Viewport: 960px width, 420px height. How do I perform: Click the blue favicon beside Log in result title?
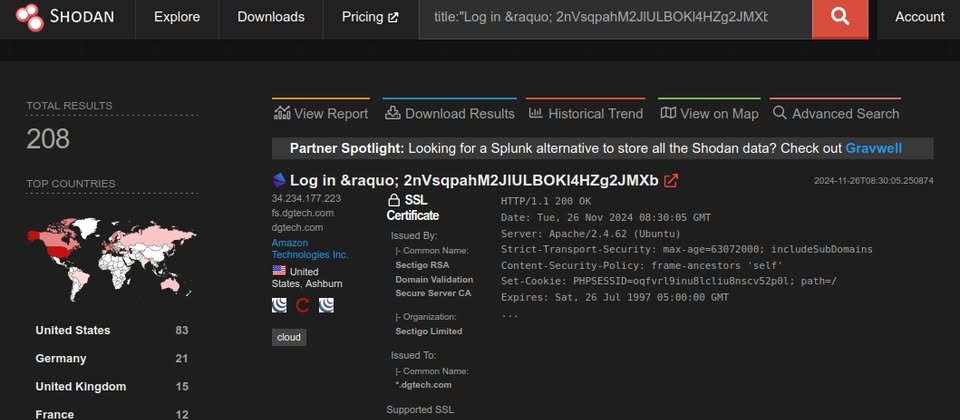(x=279, y=180)
